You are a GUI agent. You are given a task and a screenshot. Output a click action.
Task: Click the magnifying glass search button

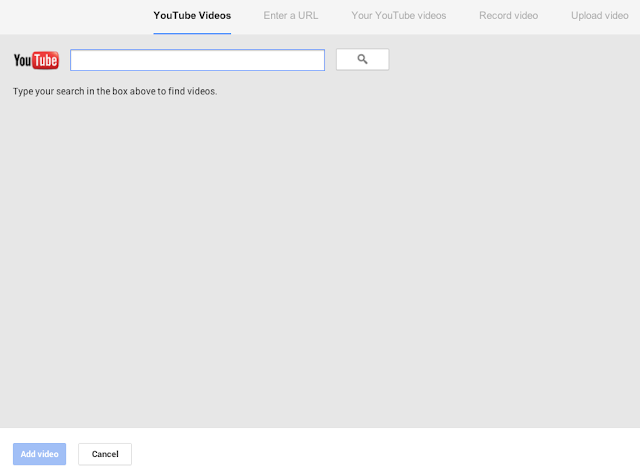(x=362, y=60)
